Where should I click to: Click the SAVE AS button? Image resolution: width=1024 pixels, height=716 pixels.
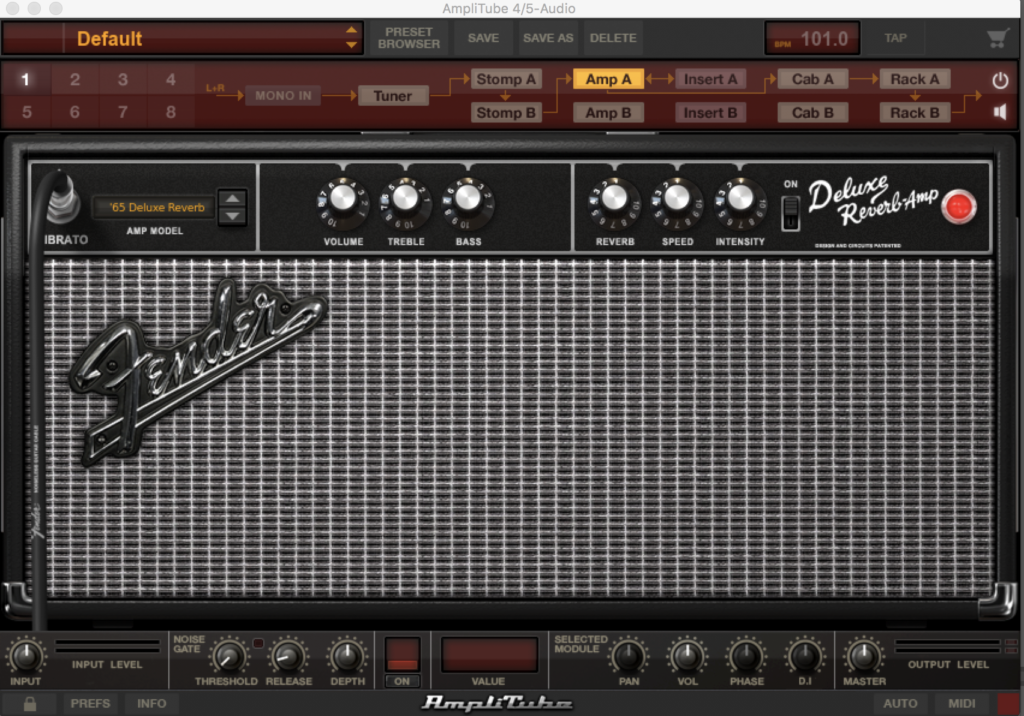(547, 38)
